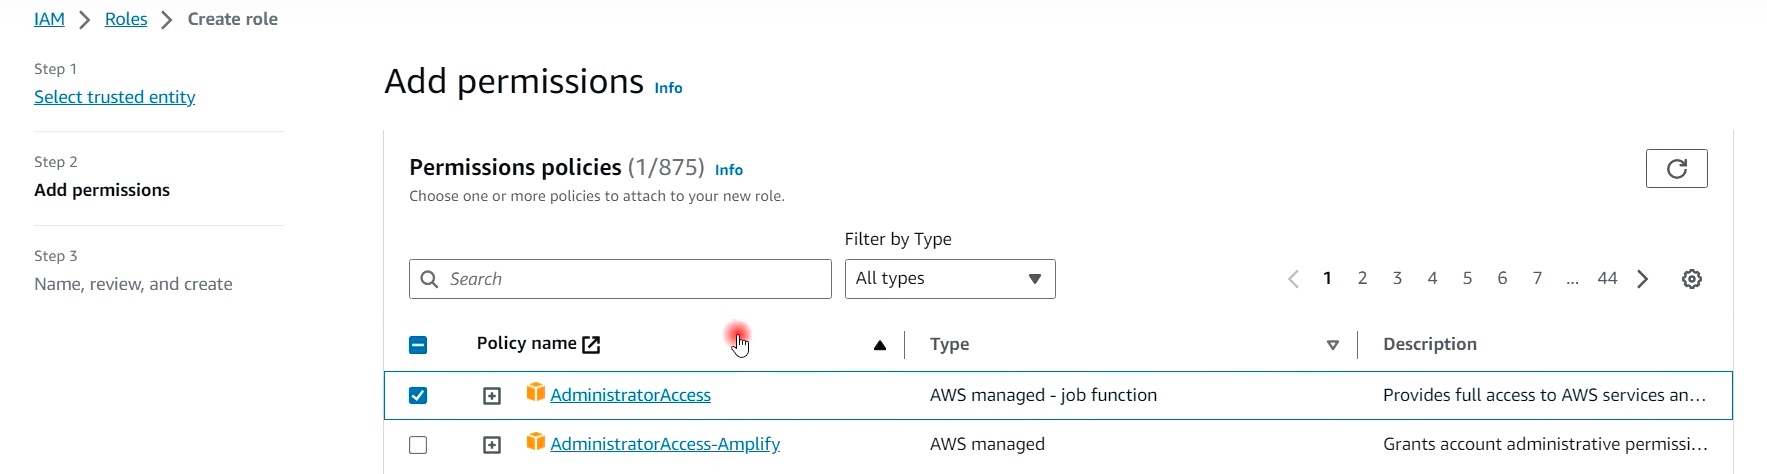
Task: Jump to page 44 of policies
Action: [1607, 279]
